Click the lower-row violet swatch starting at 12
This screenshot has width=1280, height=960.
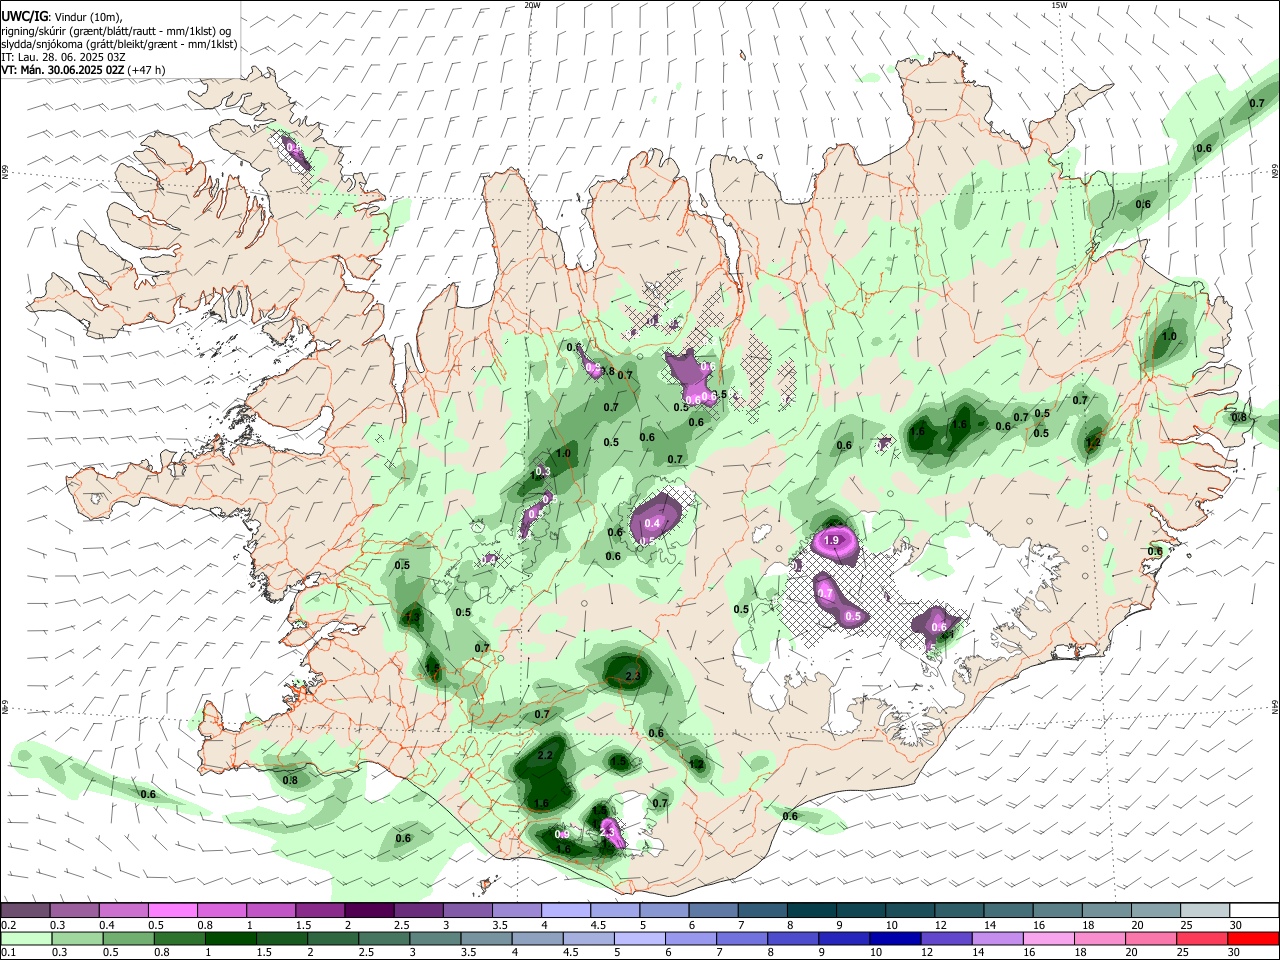point(946,939)
